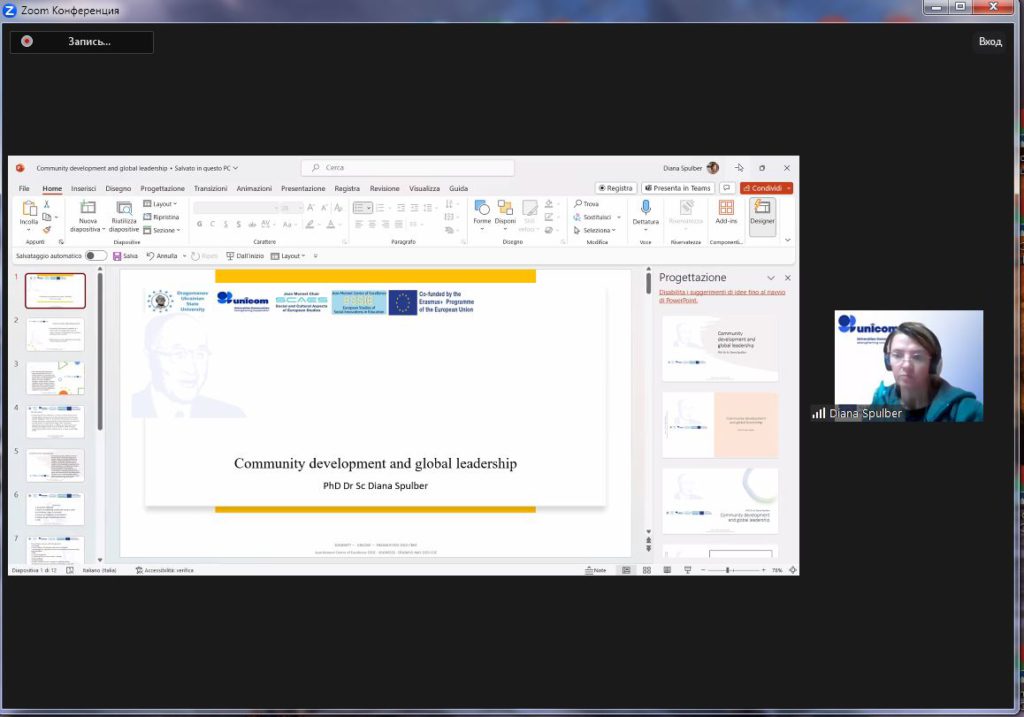Toggle the Salvataggio automatico switch
The image size is (1024, 717).
coord(96,256)
